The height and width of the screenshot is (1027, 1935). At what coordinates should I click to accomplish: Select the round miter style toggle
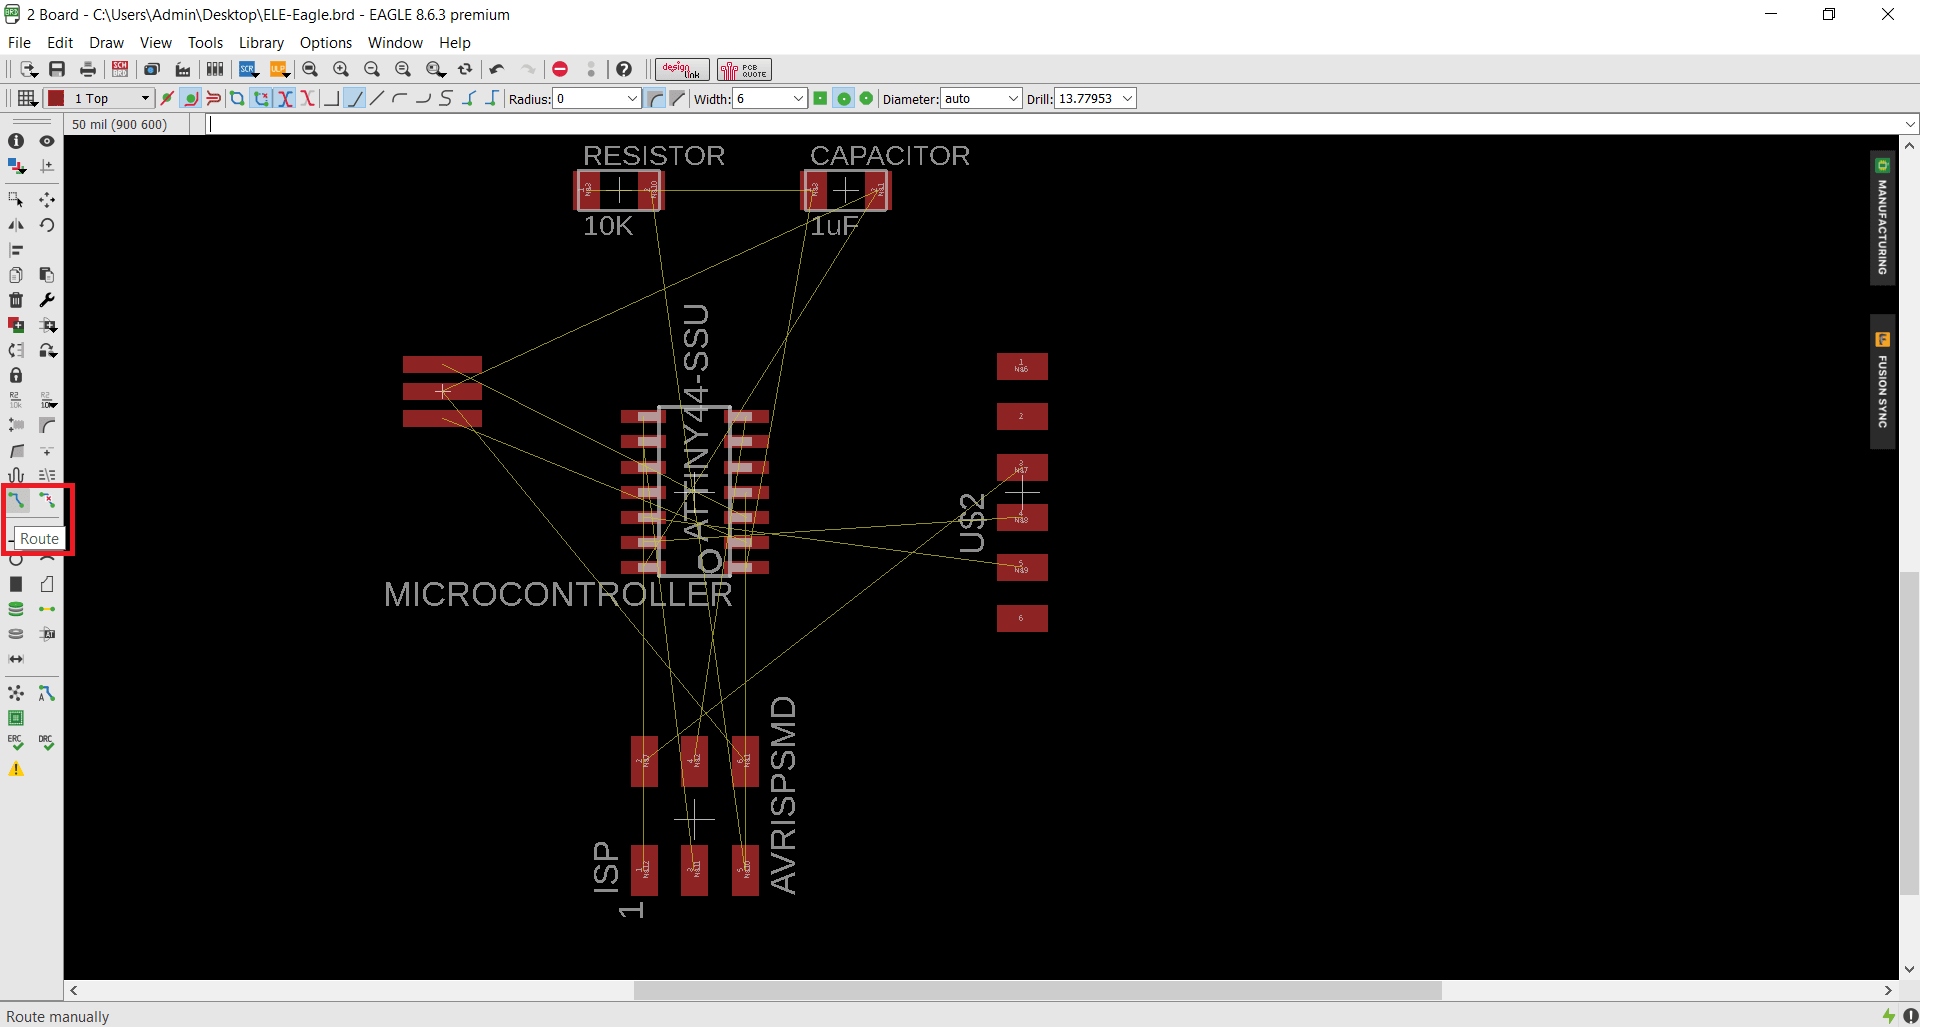(655, 98)
